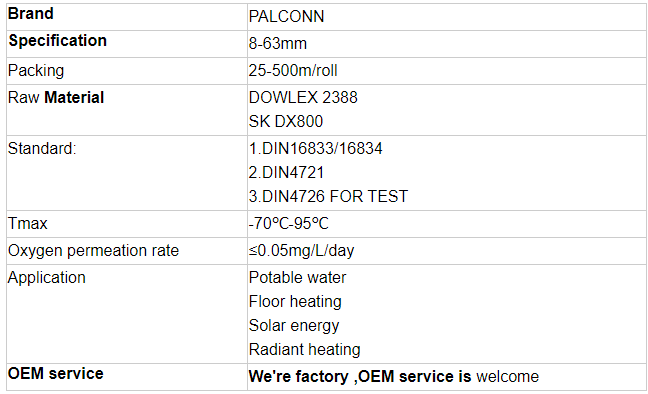The image size is (648, 394).
Task: Click the 2.DIN4721 standard line
Action: 286,172
